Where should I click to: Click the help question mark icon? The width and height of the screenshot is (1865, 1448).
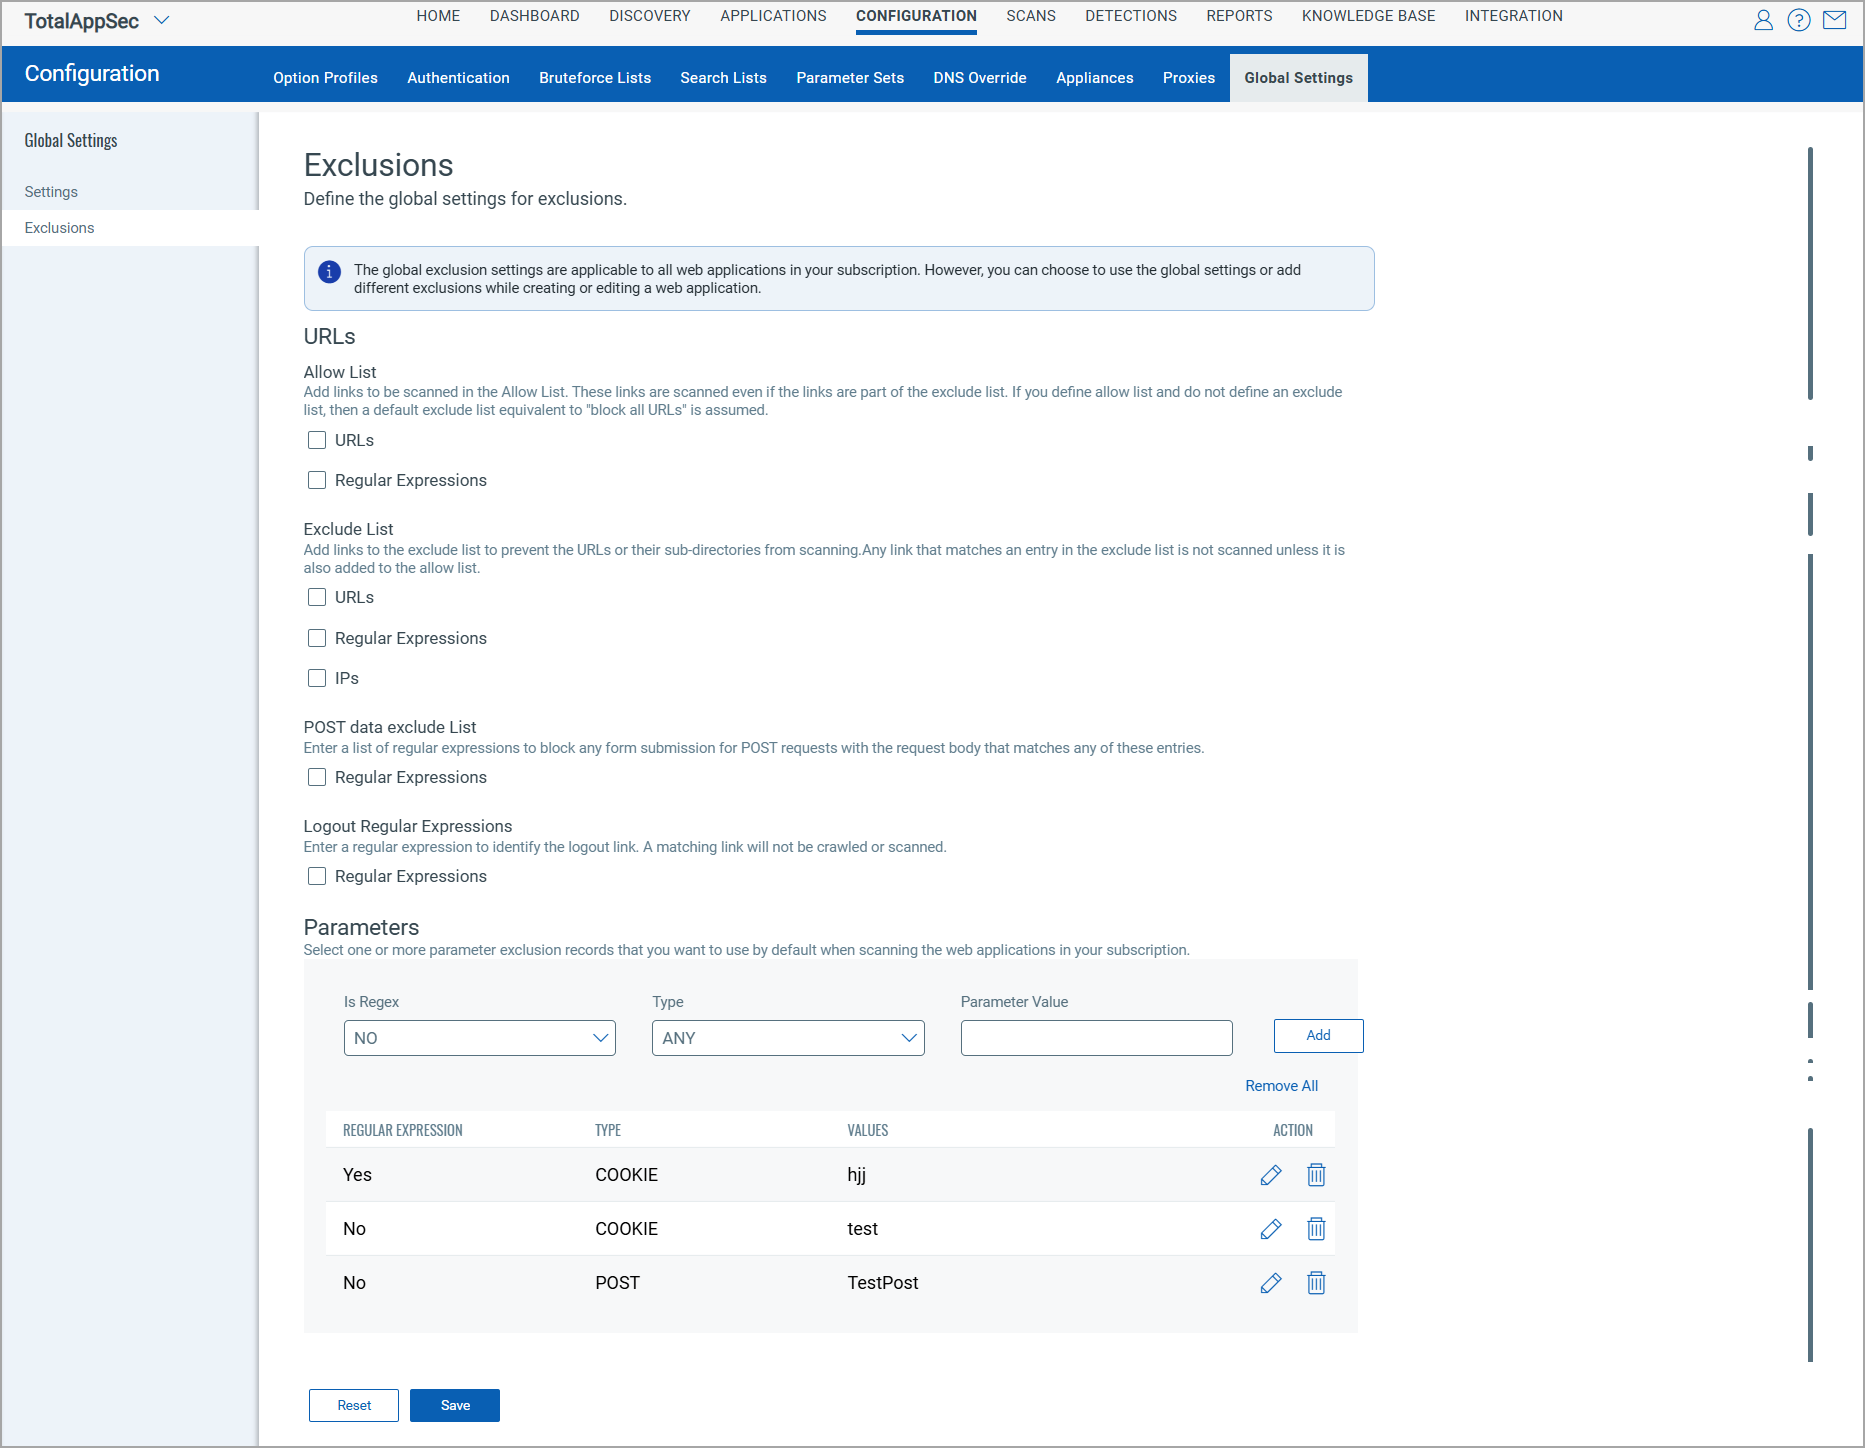1798,20
